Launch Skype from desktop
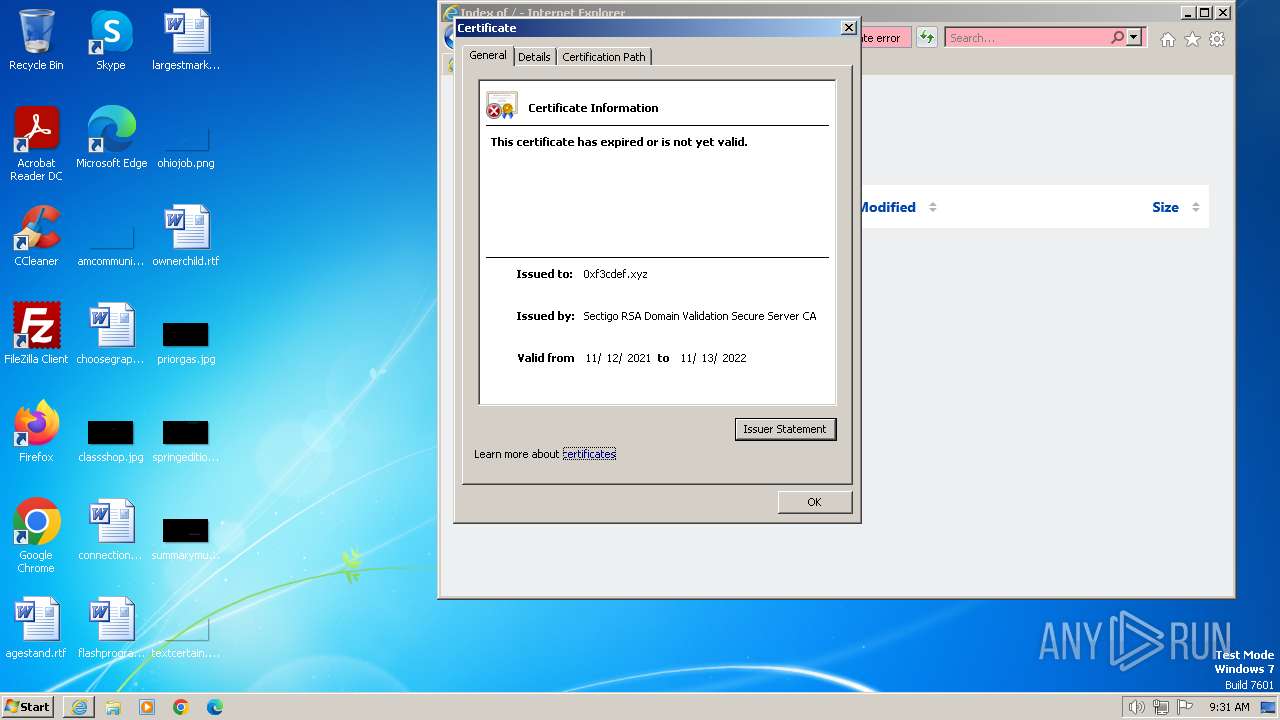 (x=110, y=40)
